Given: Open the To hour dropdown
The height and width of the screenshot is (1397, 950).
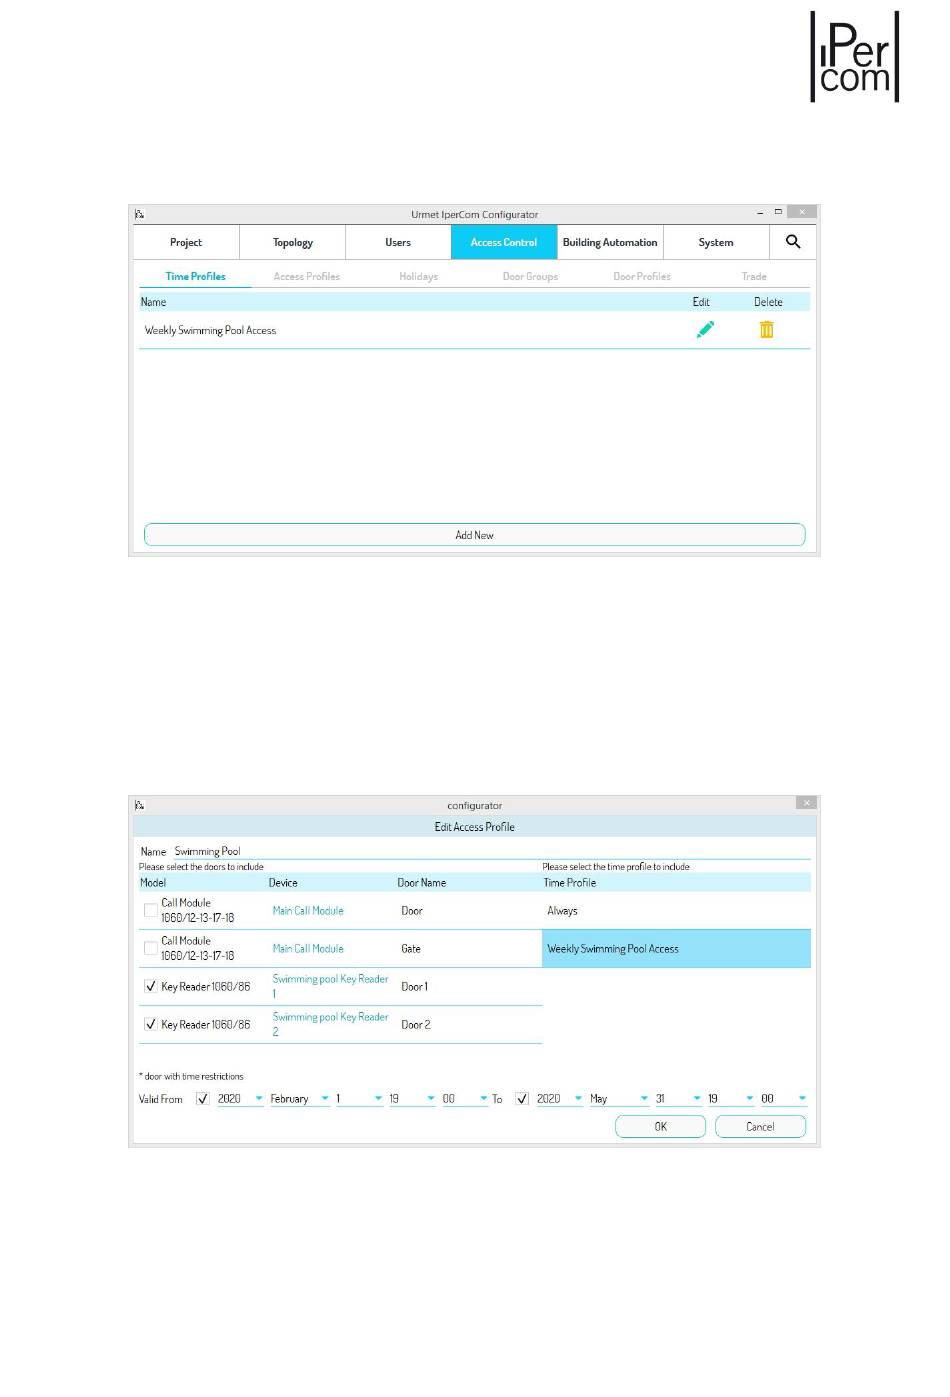Looking at the screenshot, I should point(731,1098).
